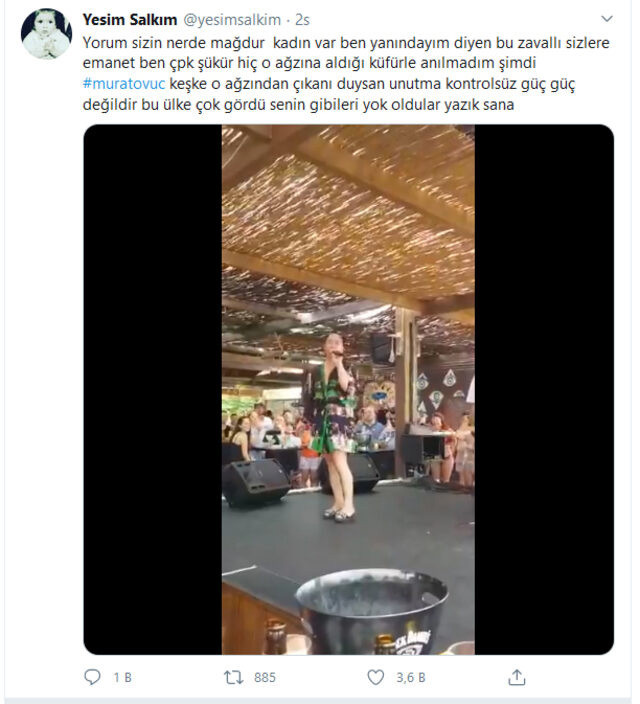Viewport: 640px width, 704px height.
Task: Open the tweet options chevron menu
Action: 607,19
